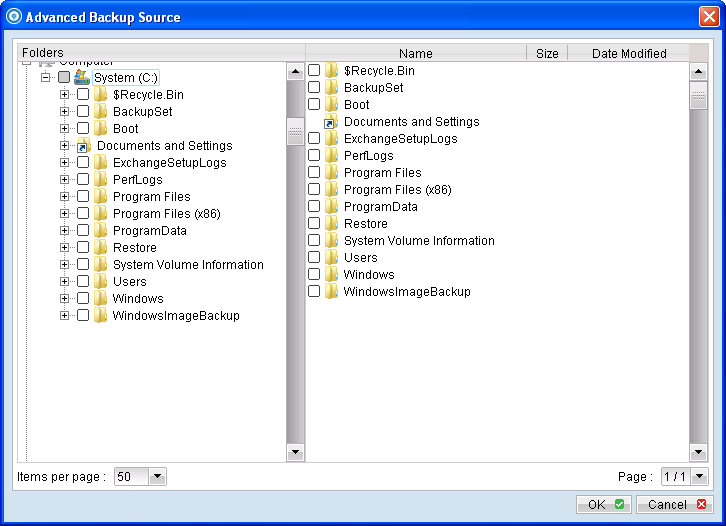Select ProgramData label in folder tree
726x526 pixels.
tap(150, 230)
